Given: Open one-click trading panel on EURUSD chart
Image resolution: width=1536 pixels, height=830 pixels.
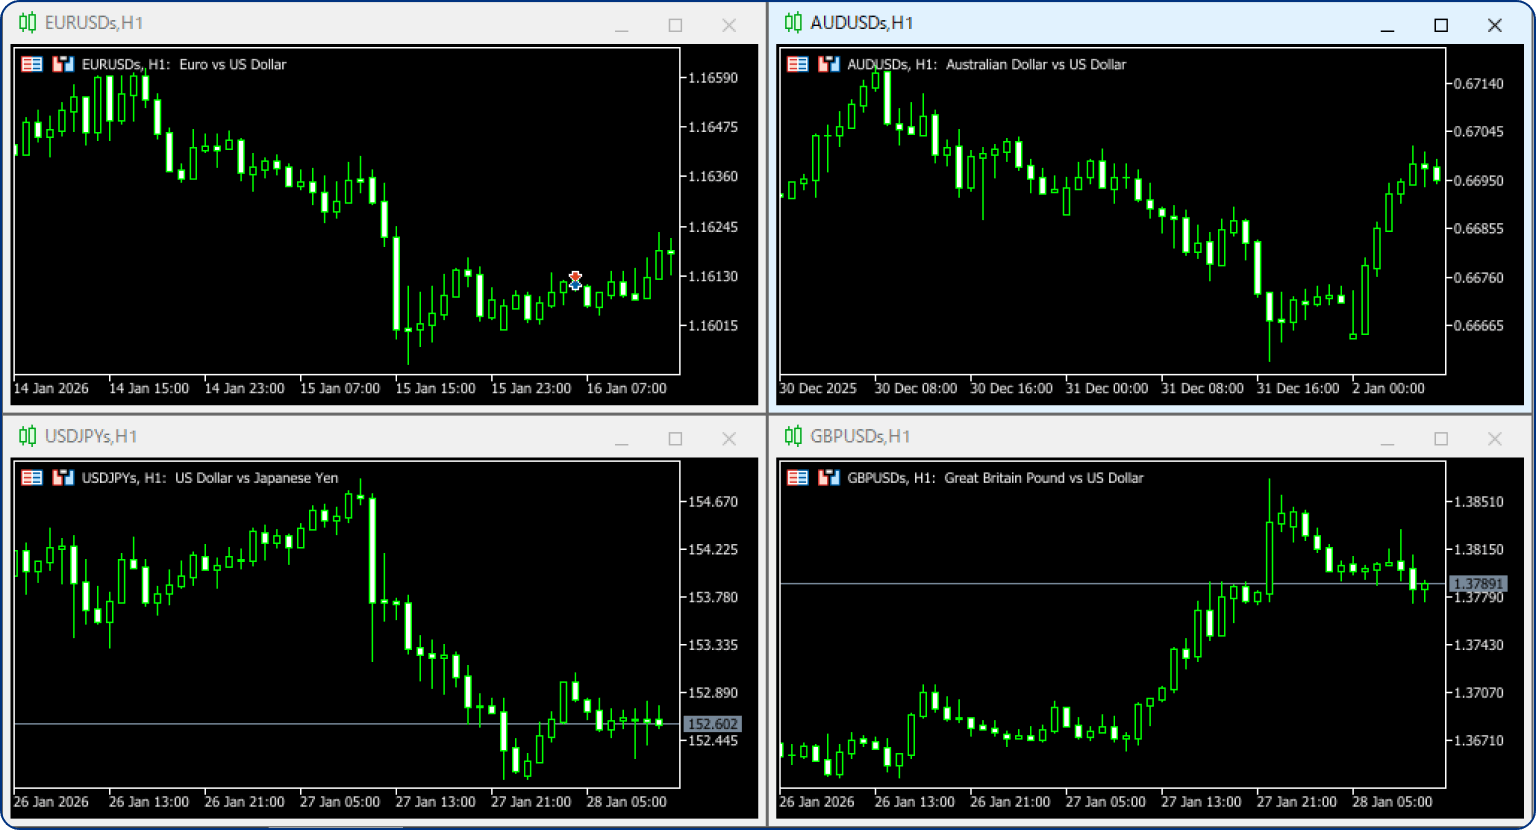Looking at the screenshot, I should [x=32, y=64].
